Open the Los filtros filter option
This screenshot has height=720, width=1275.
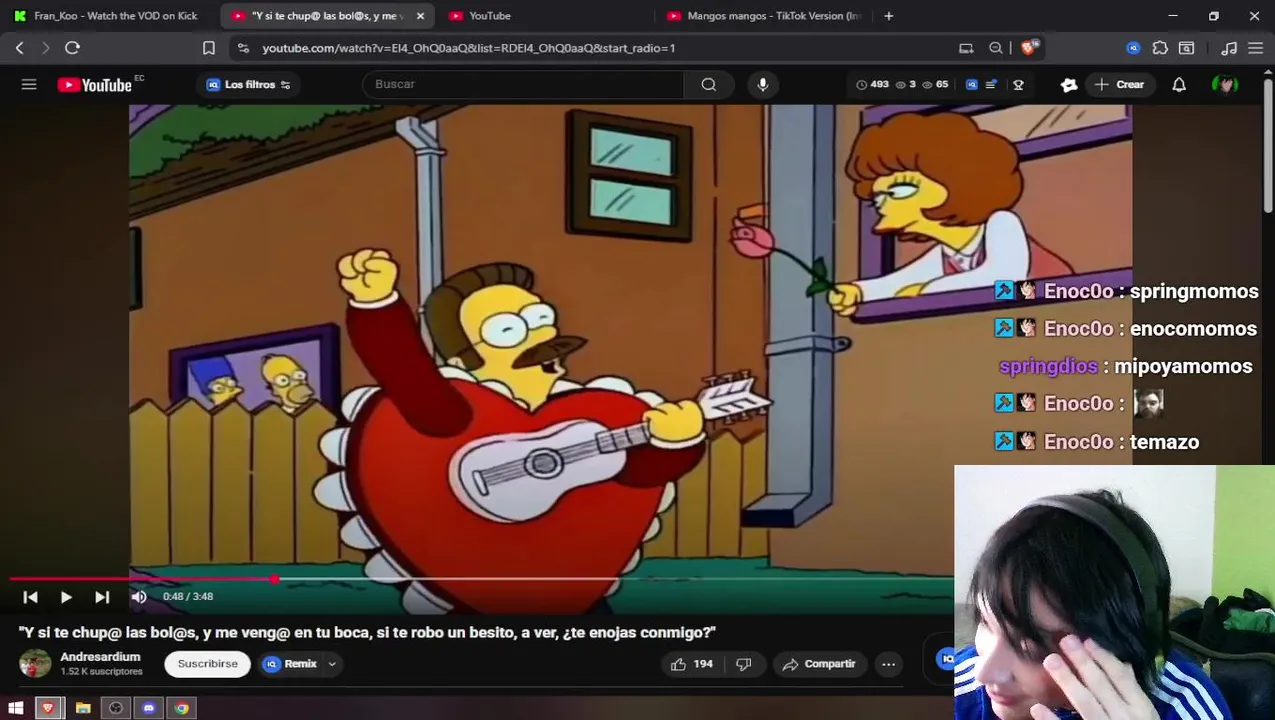248,85
